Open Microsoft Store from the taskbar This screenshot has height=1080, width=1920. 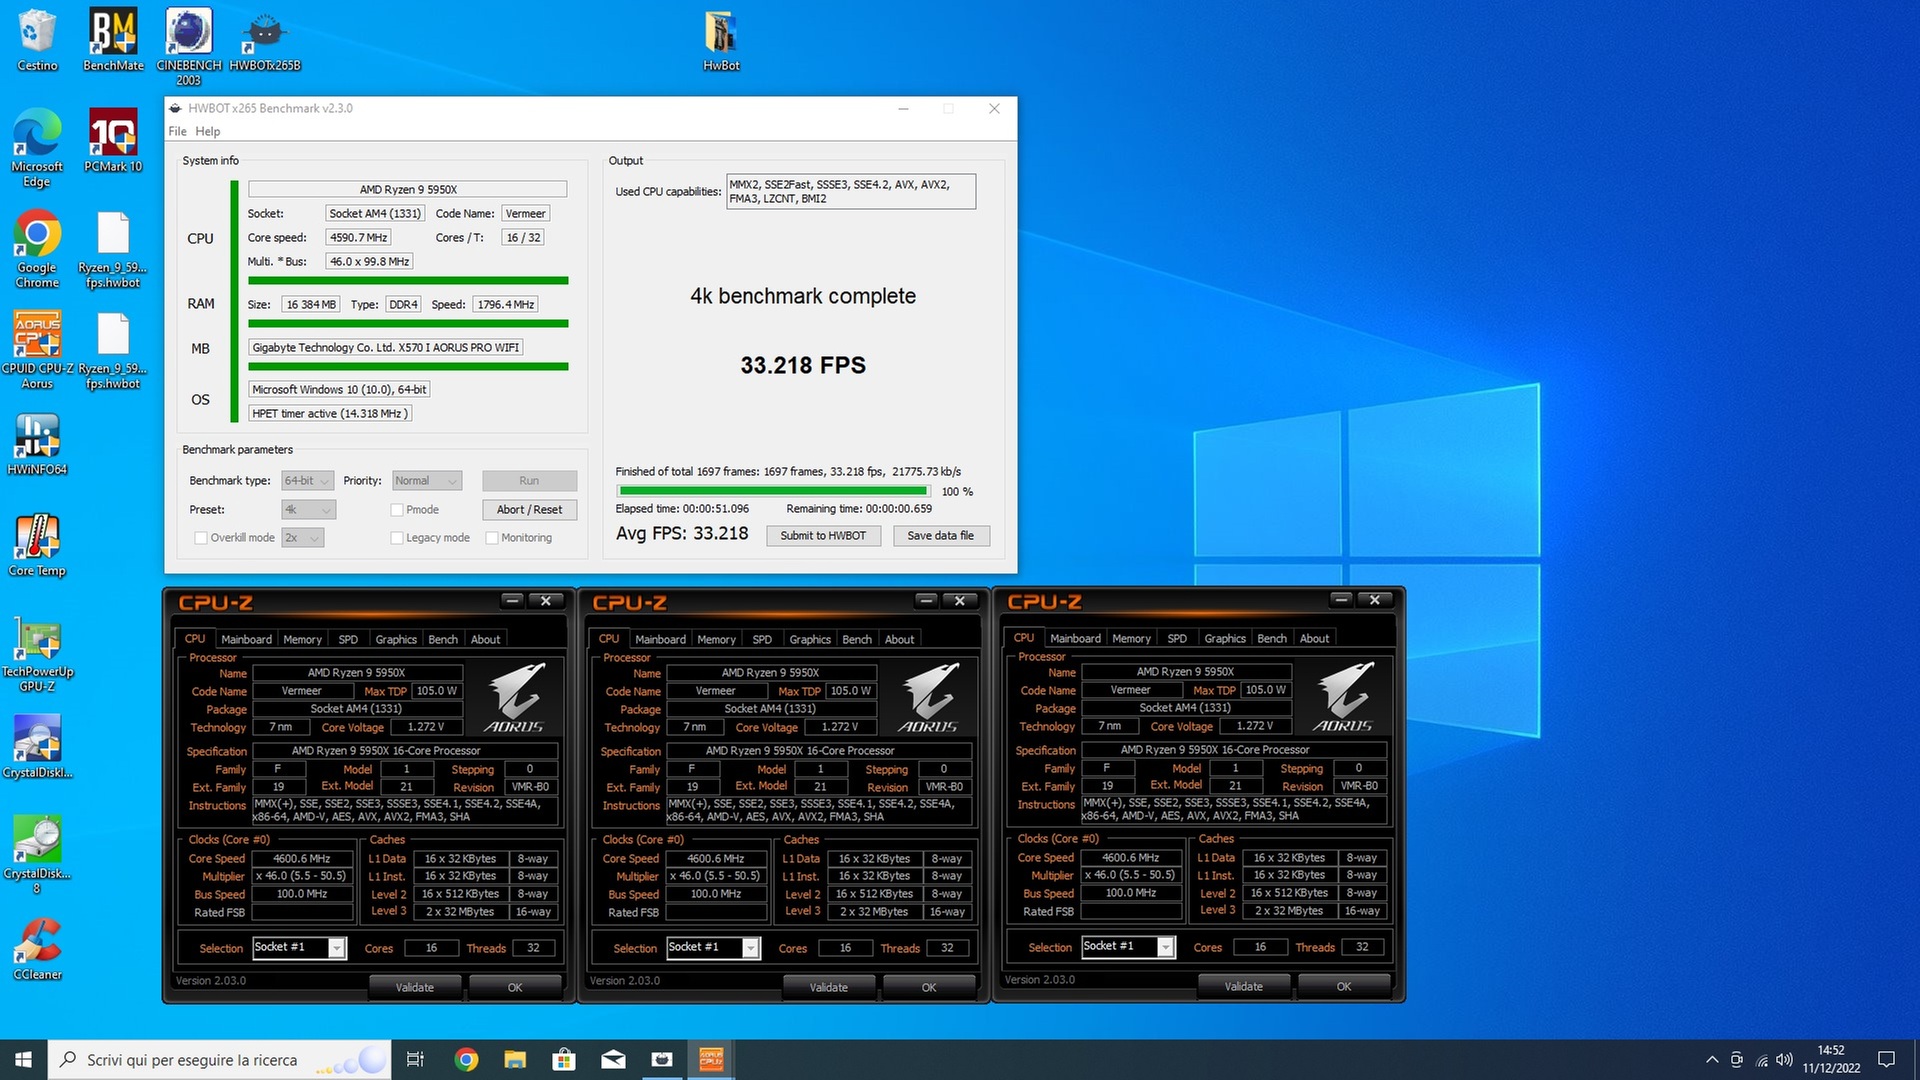pos(564,1060)
